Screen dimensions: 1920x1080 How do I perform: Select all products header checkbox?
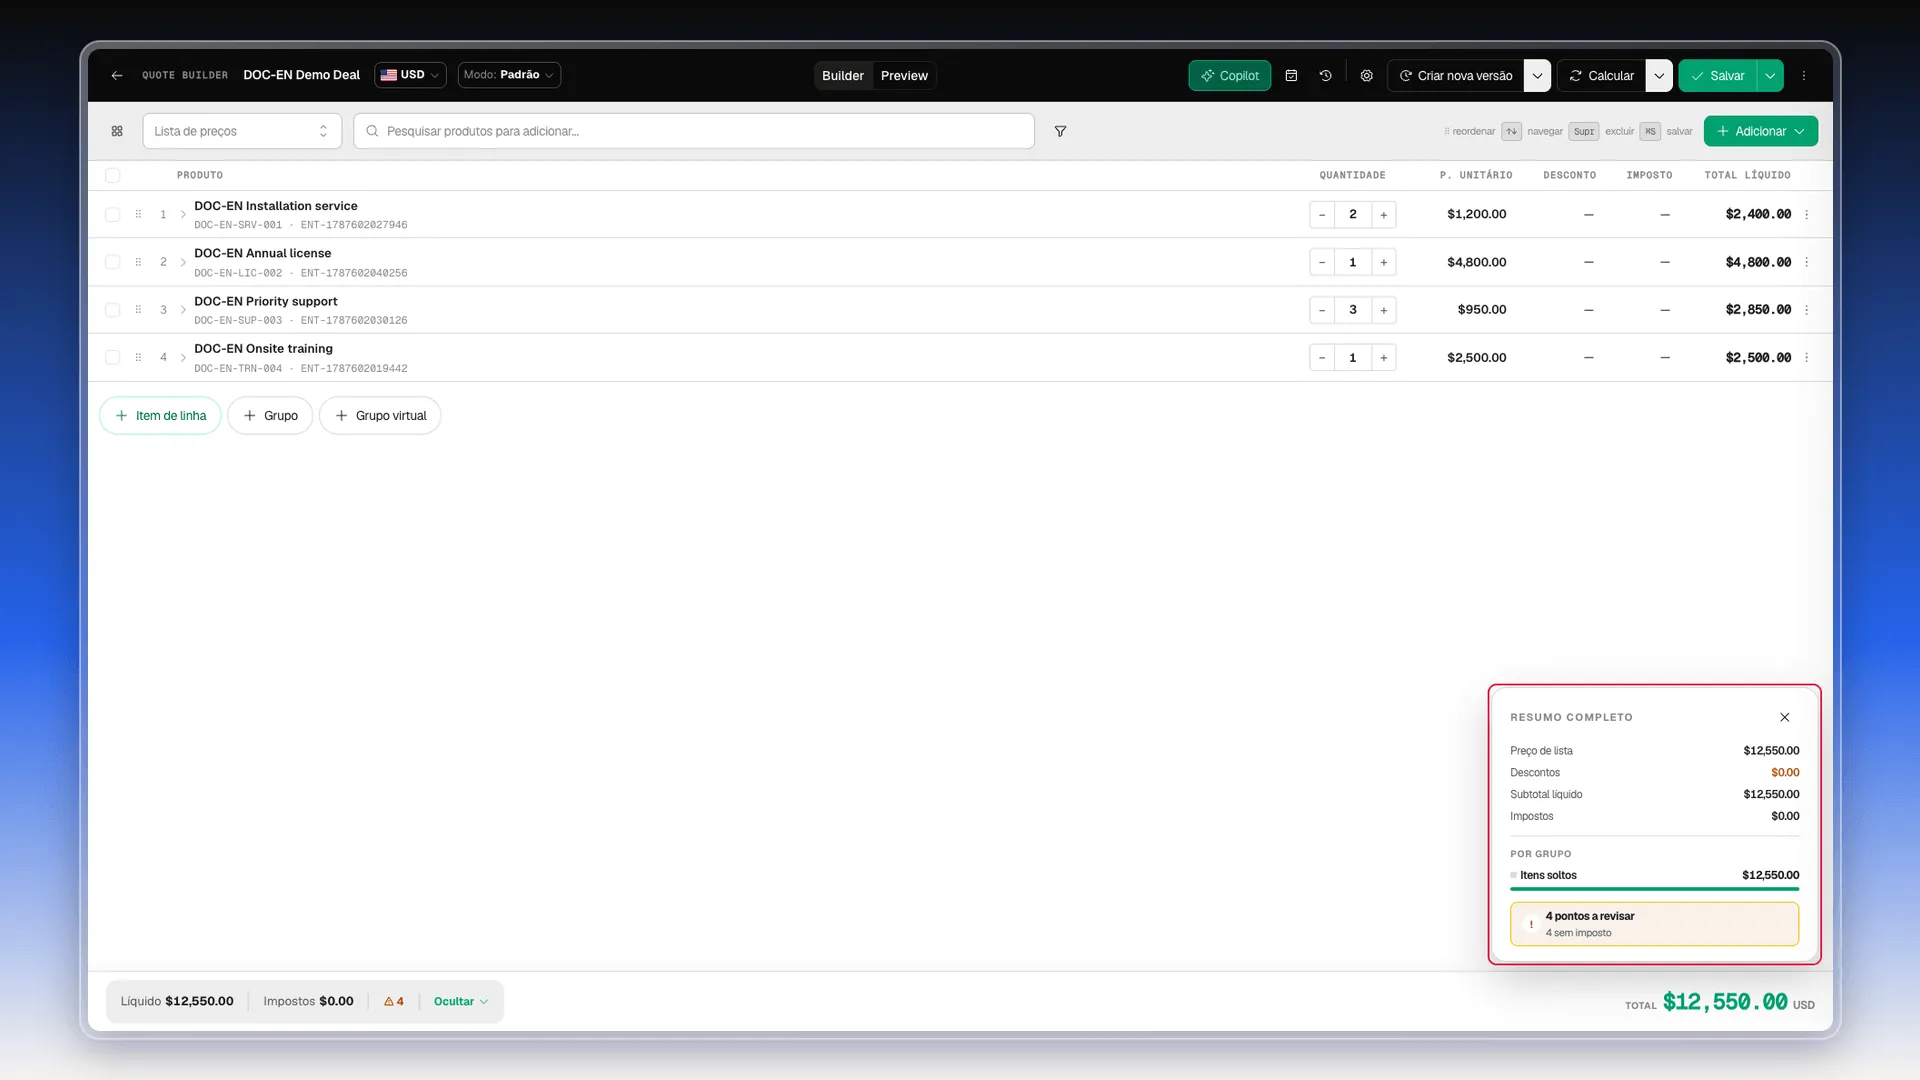[113, 175]
